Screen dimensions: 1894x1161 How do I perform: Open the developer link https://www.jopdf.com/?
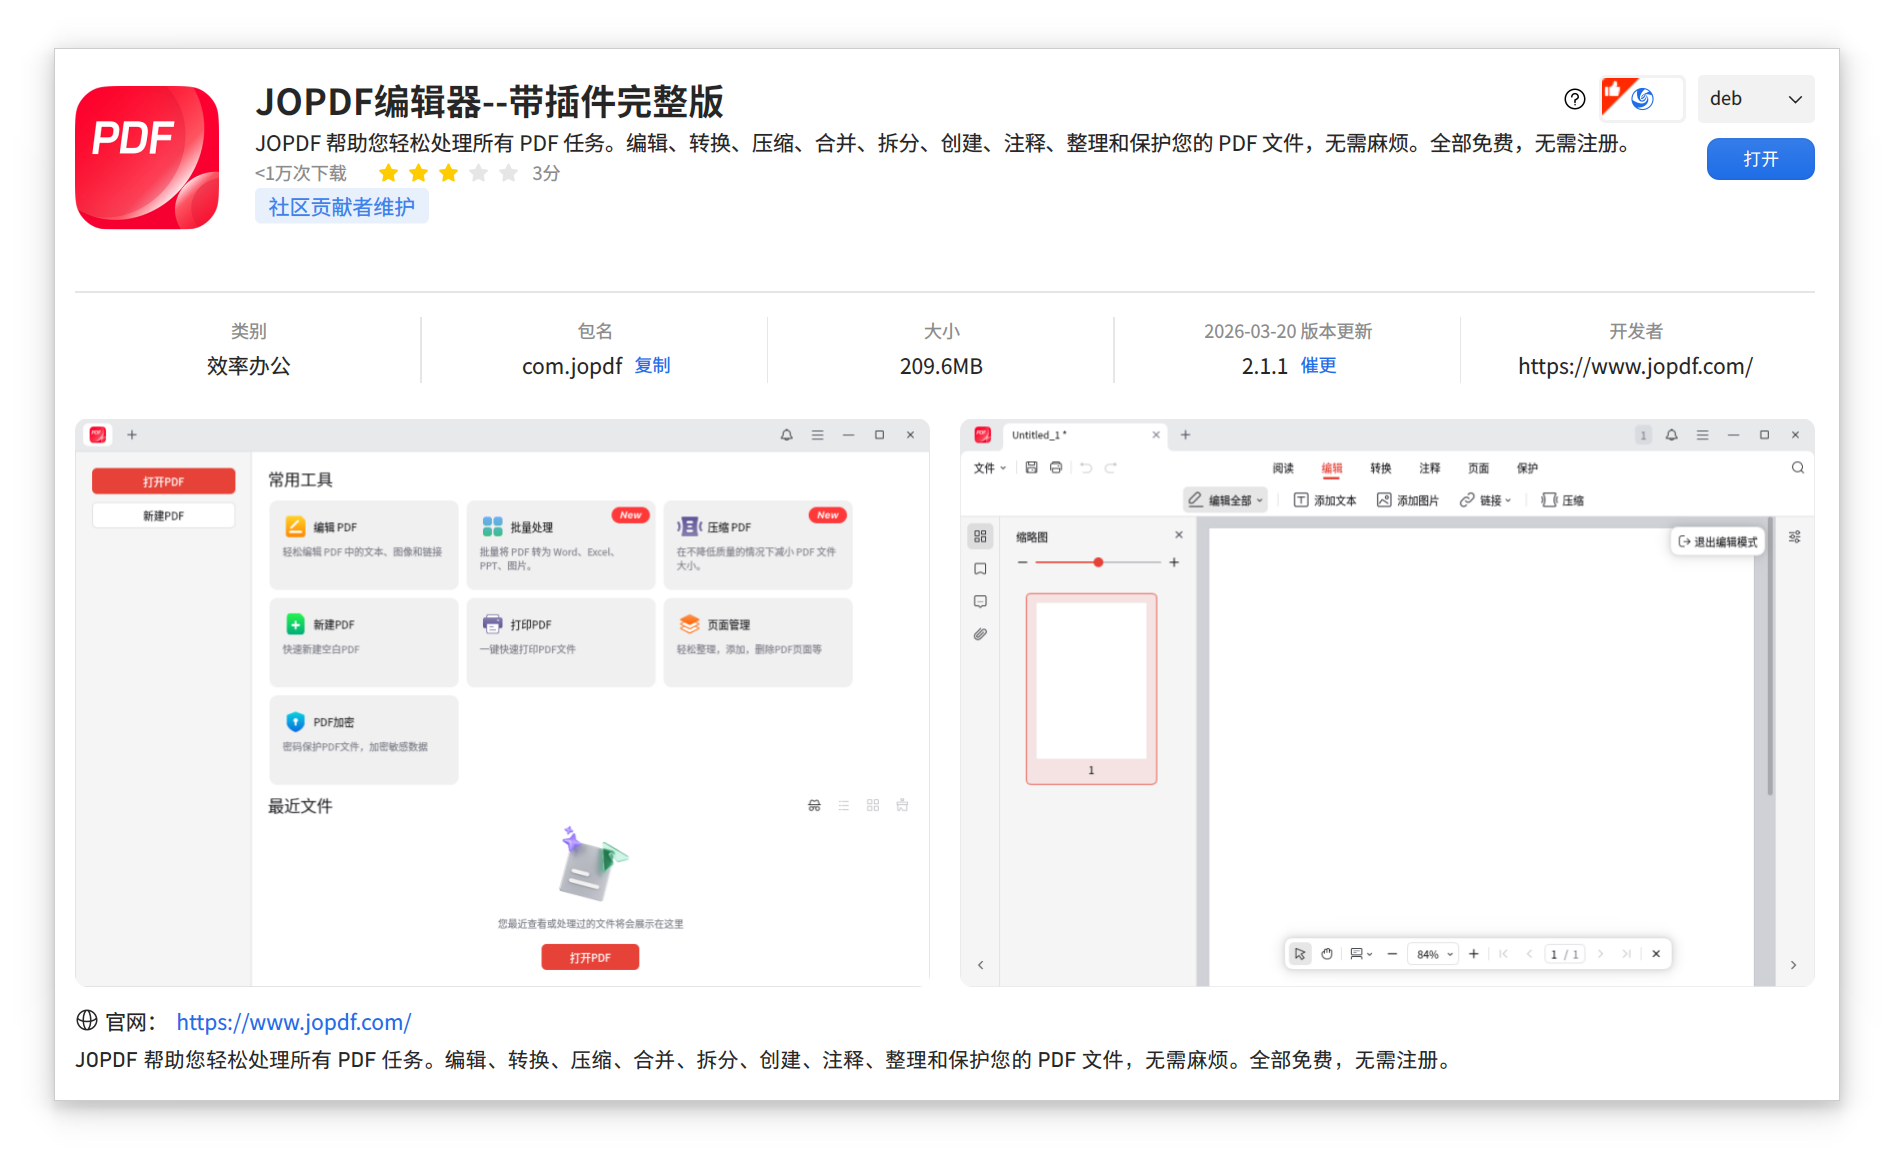click(x=1635, y=366)
